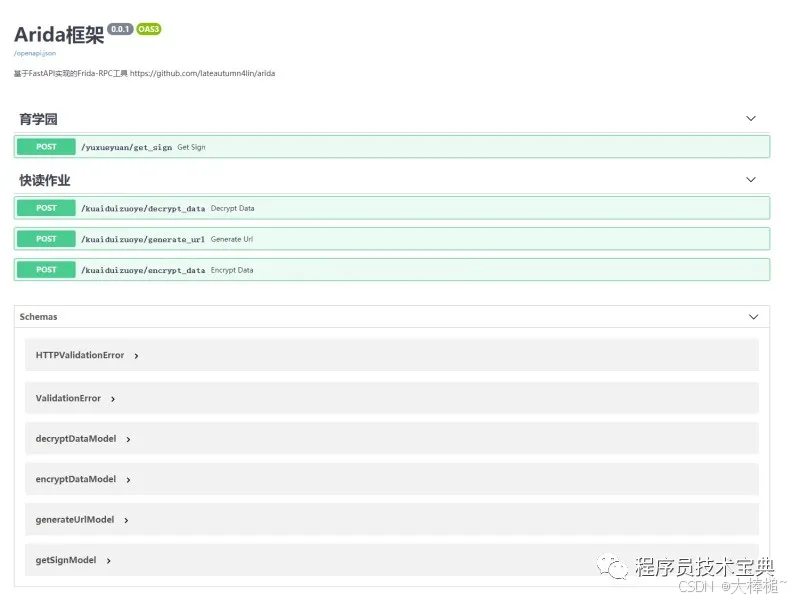Expand the /kuaiduizuoye/decrypt_data endpoint
Image resolution: width=800 pixels, height=602 pixels.
392,208
